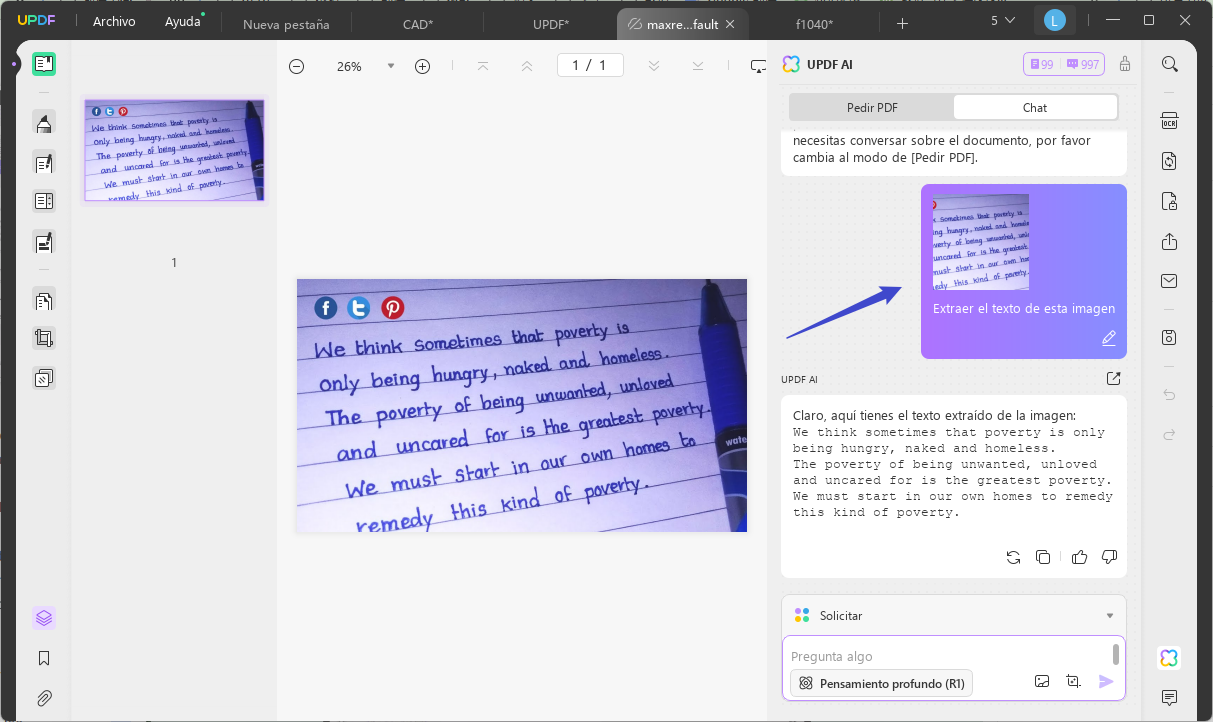Open the Search magnifier in right sidebar
Screen dimensions: 1213x722
click(x=1169, y=64)
